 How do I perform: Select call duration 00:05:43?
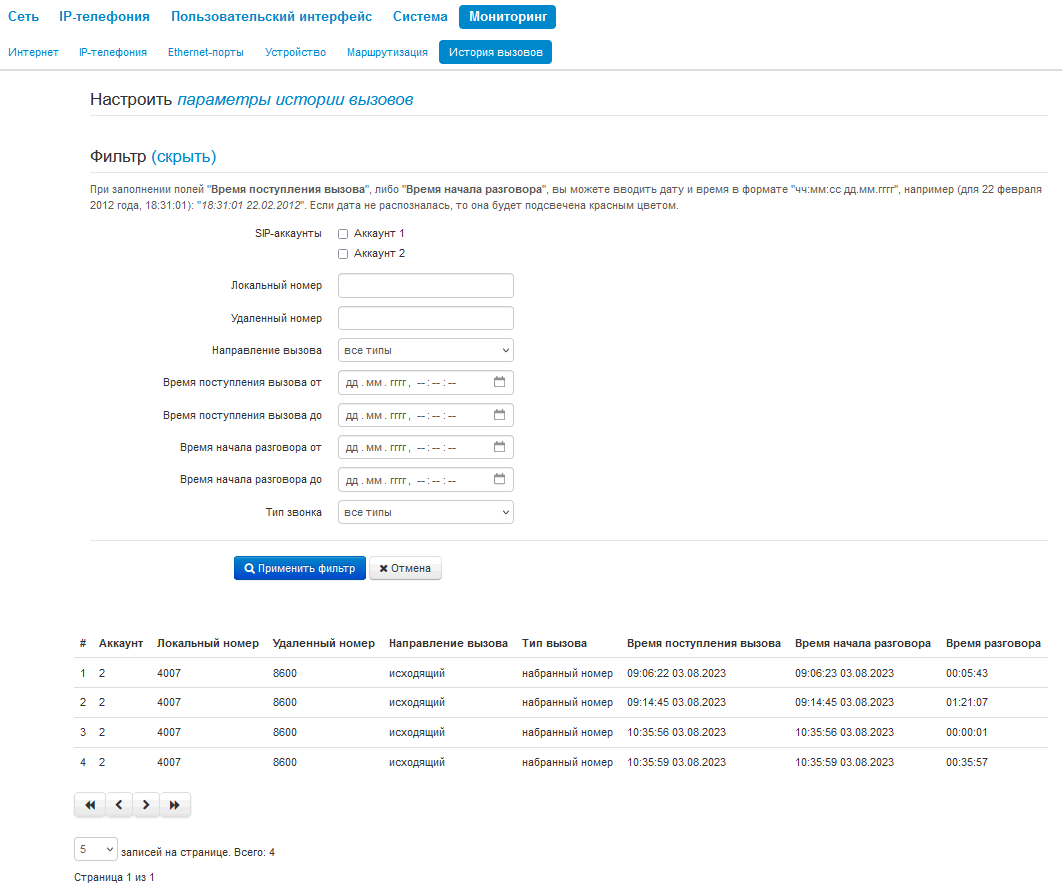967,673
